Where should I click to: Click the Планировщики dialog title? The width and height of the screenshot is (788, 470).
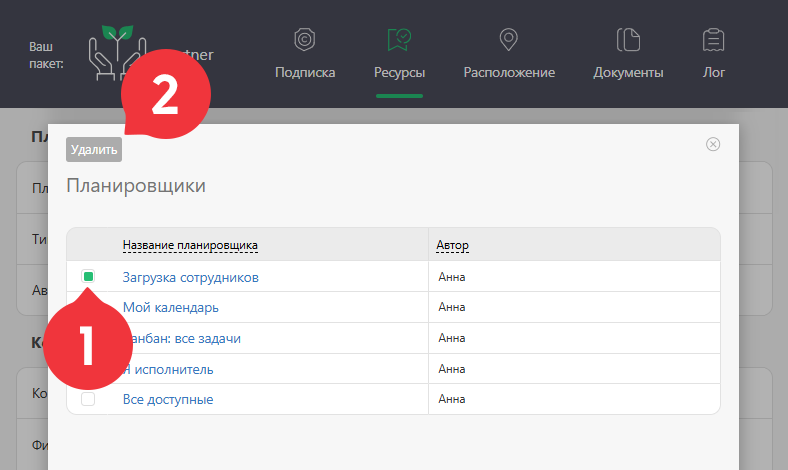[x=136, y=186]
